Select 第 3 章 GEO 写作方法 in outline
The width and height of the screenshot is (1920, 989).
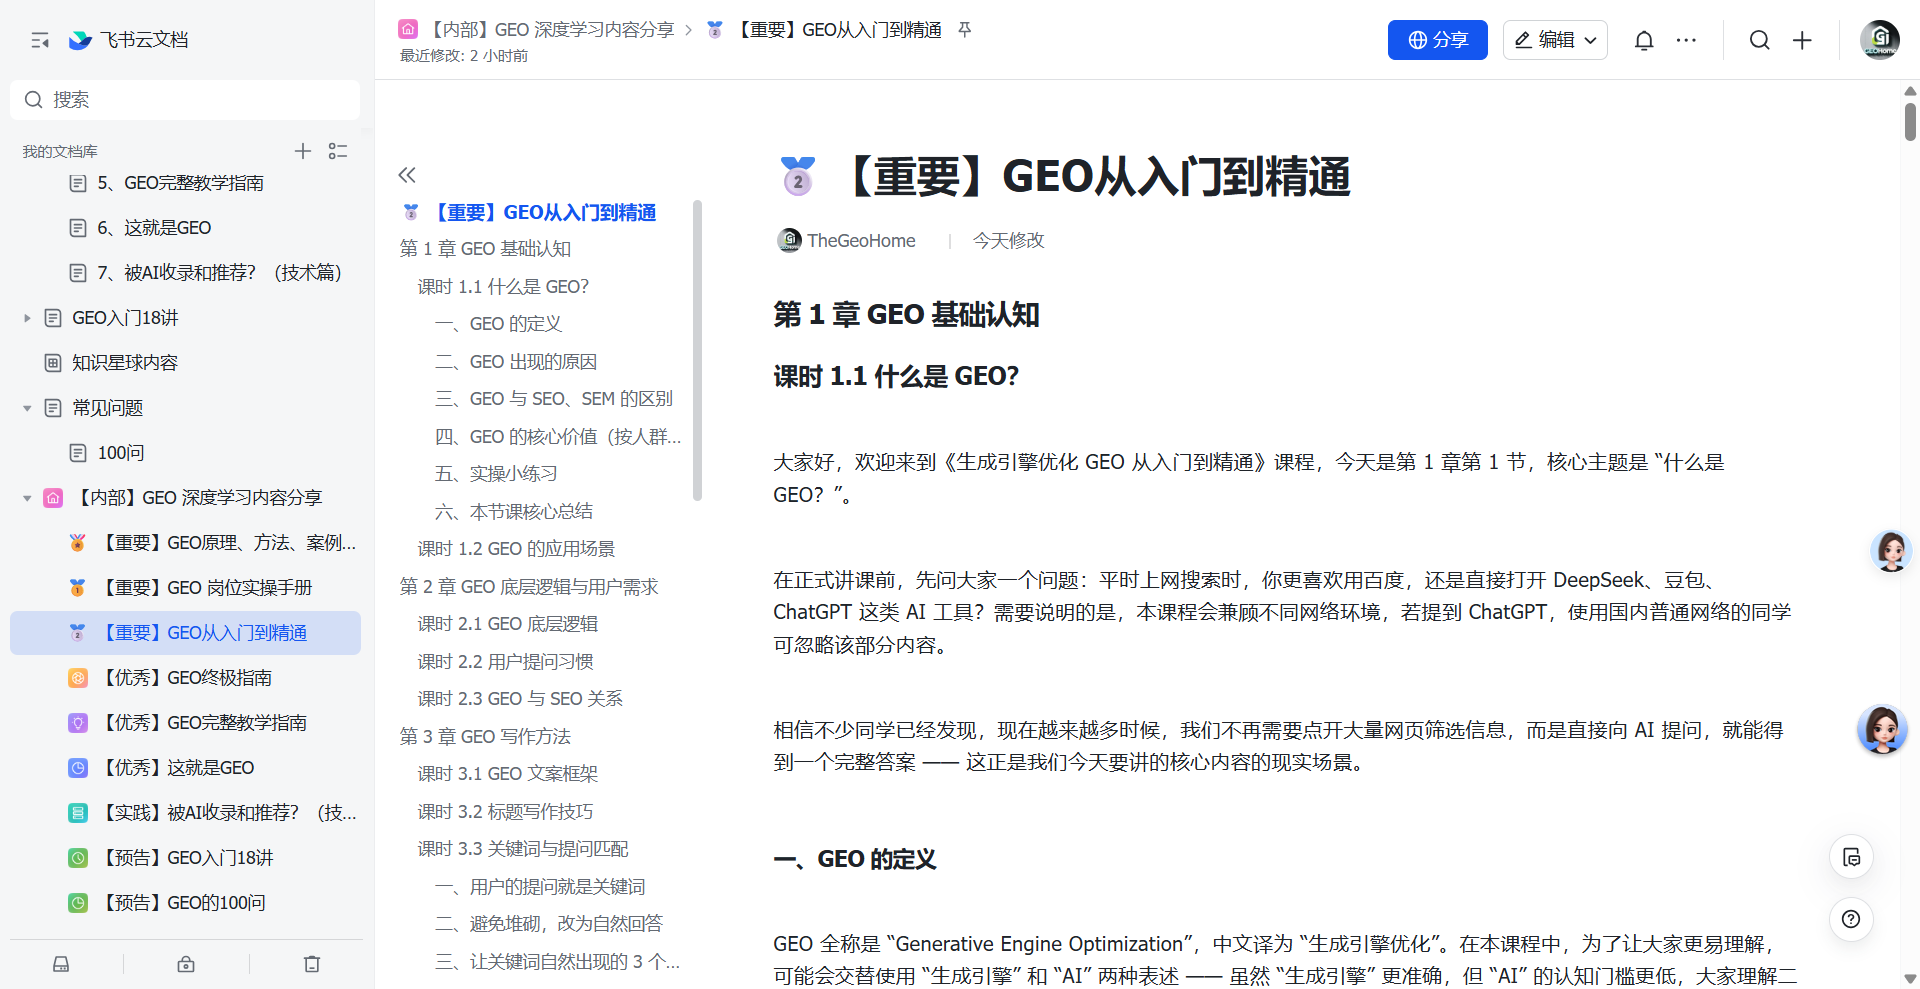point(485,737)
